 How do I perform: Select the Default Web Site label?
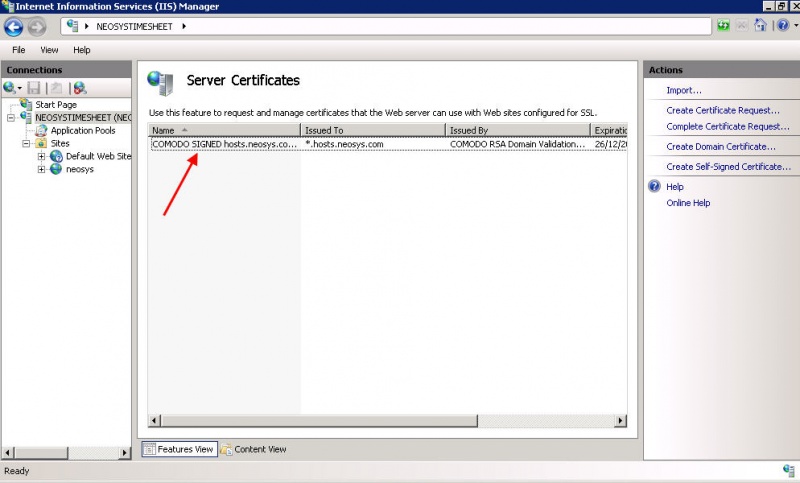(98, 156)
